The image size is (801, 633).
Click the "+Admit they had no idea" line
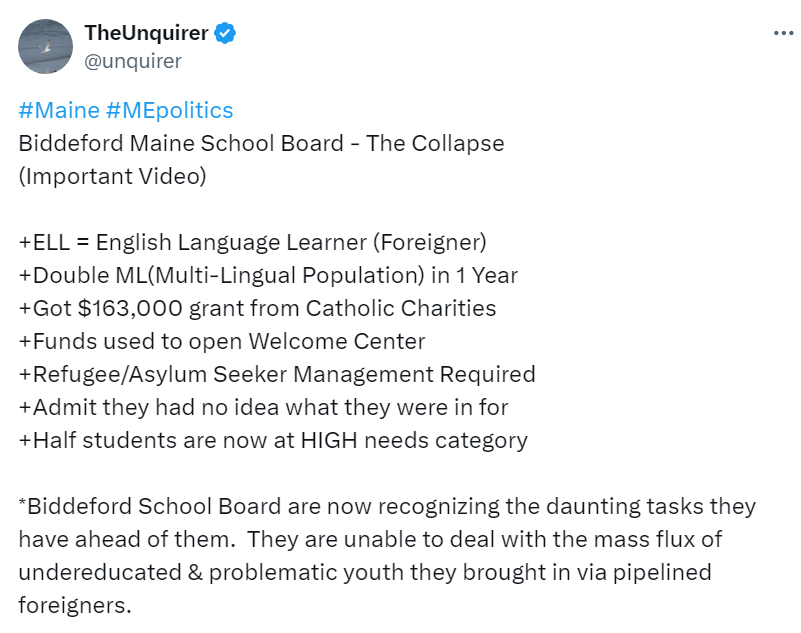263,407
